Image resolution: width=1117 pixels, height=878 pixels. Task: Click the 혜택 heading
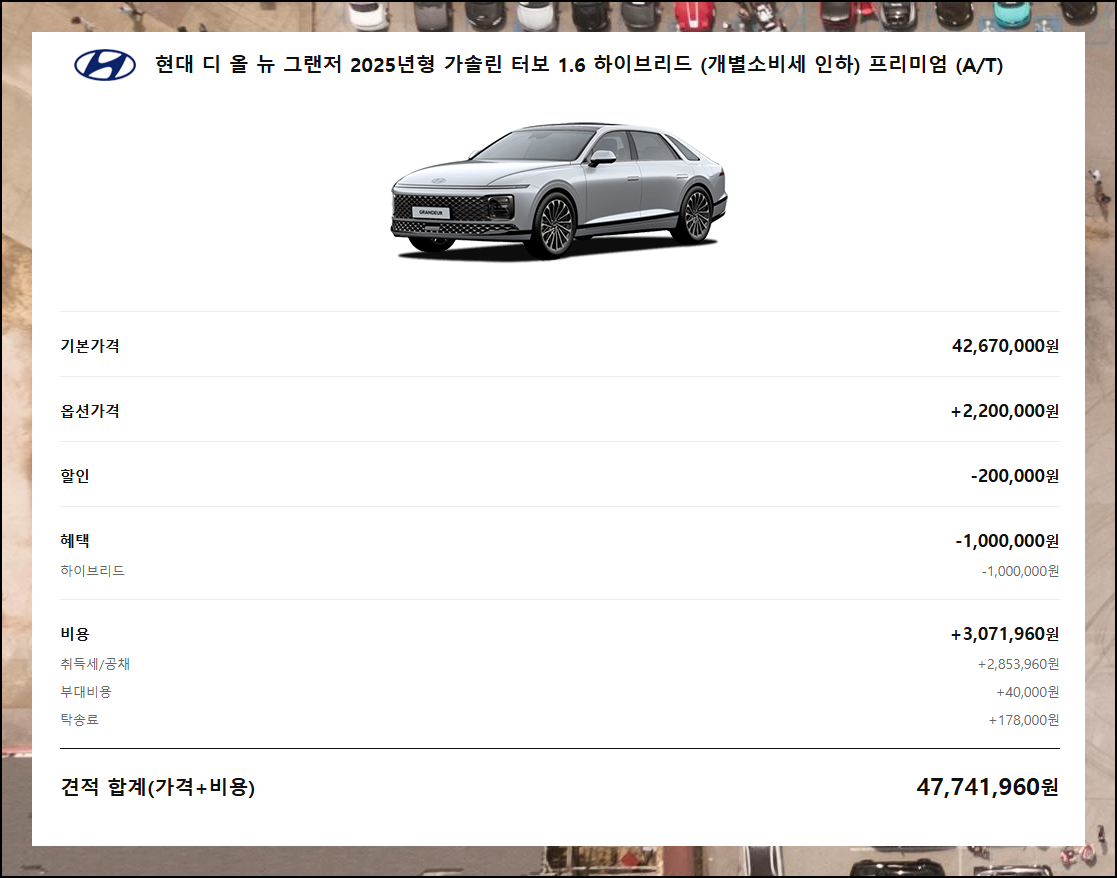75,541
